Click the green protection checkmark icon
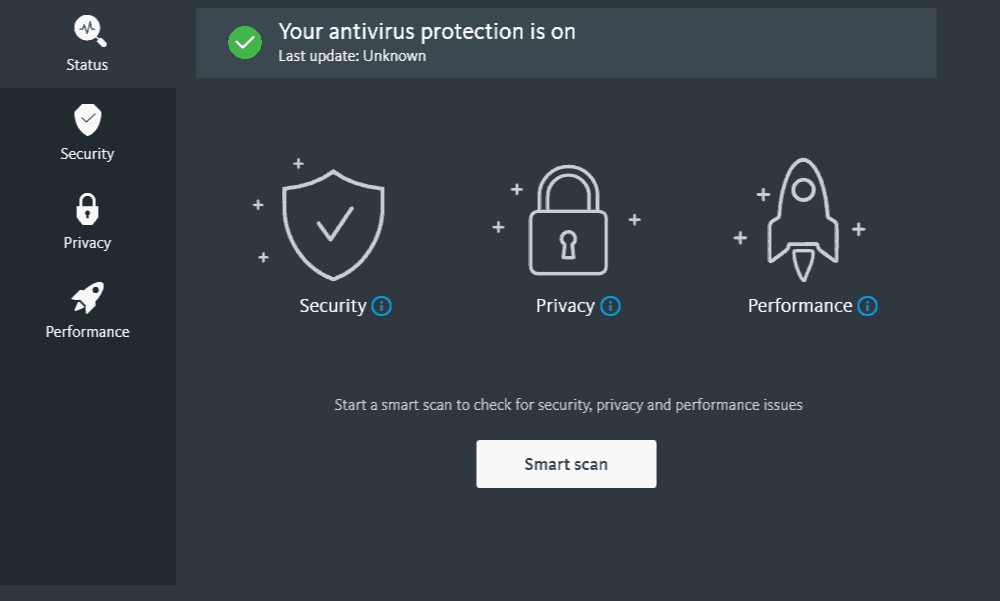1000x601 pixels. tap(245, 43)
